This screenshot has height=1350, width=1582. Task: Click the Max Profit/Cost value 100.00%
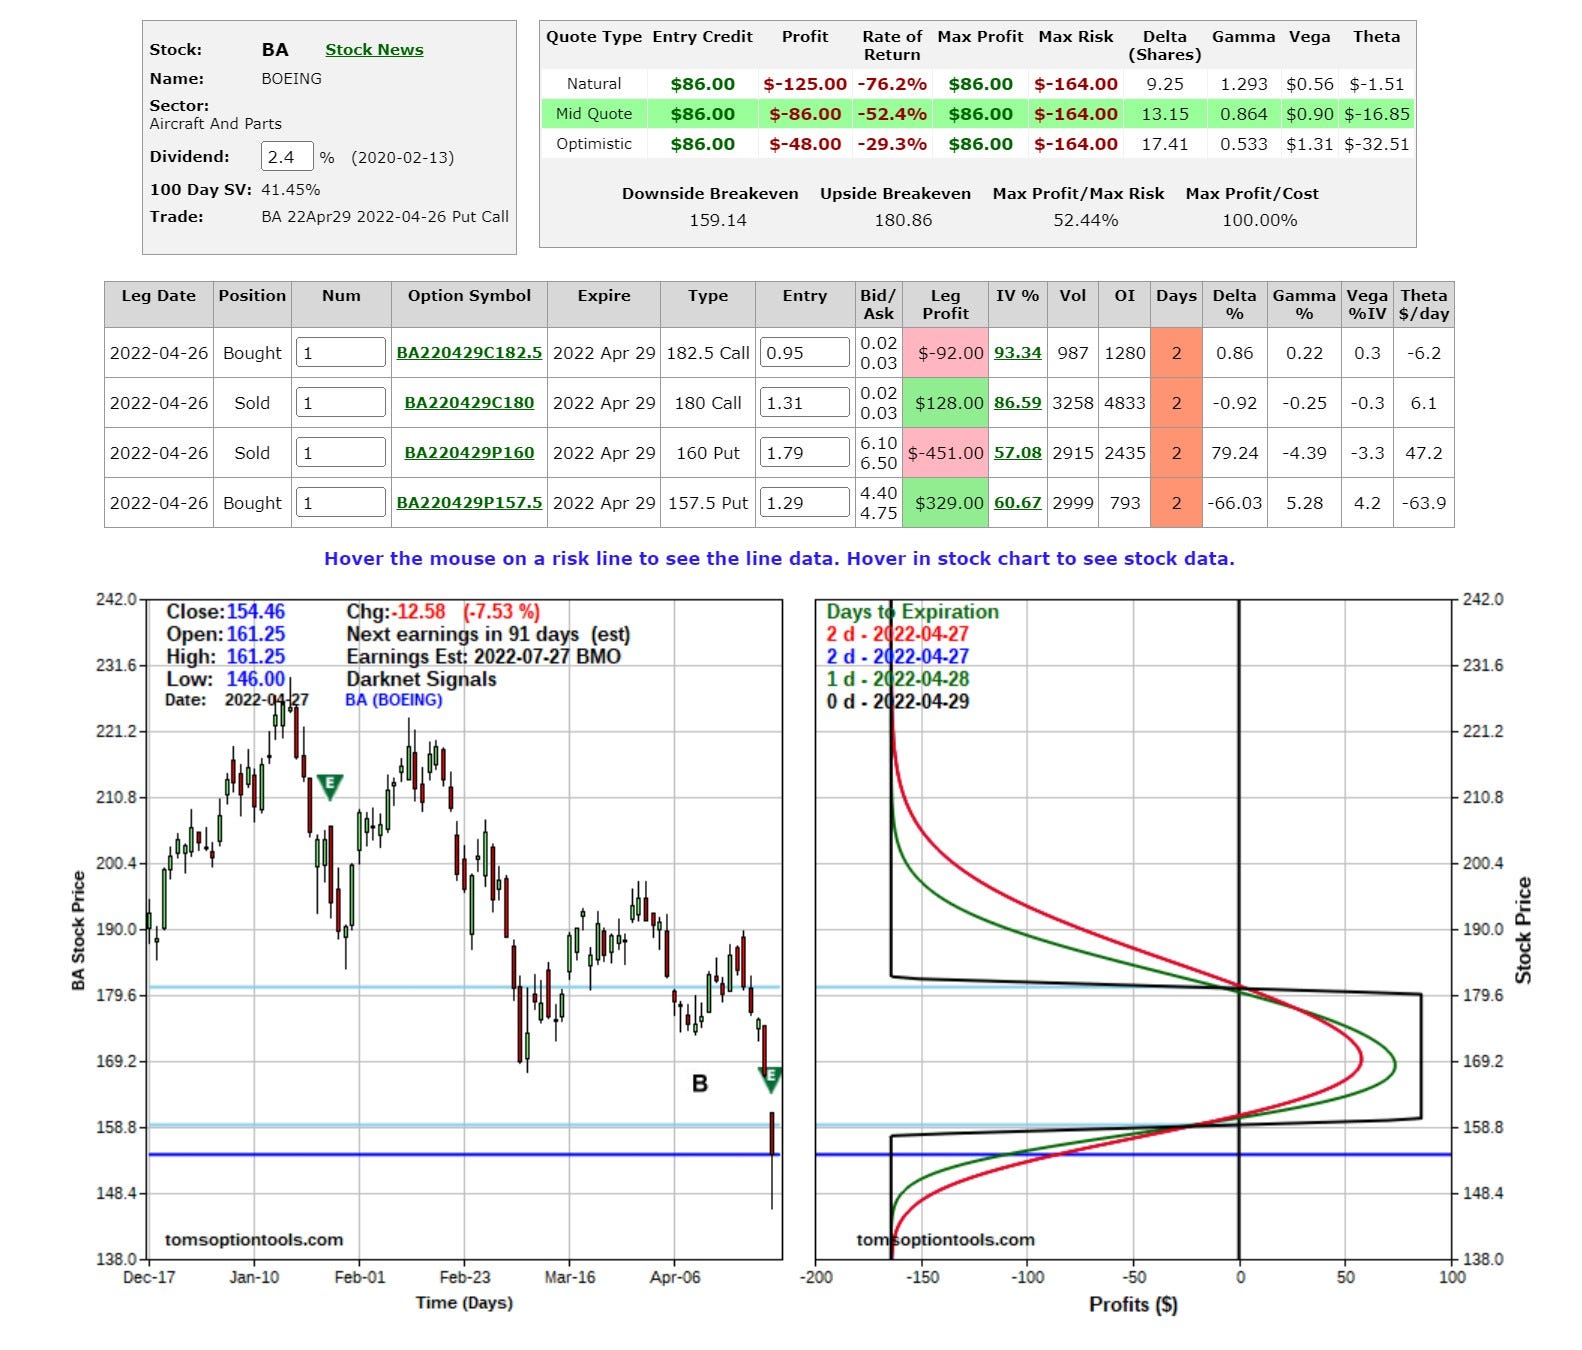click(x=1259, y=220)
